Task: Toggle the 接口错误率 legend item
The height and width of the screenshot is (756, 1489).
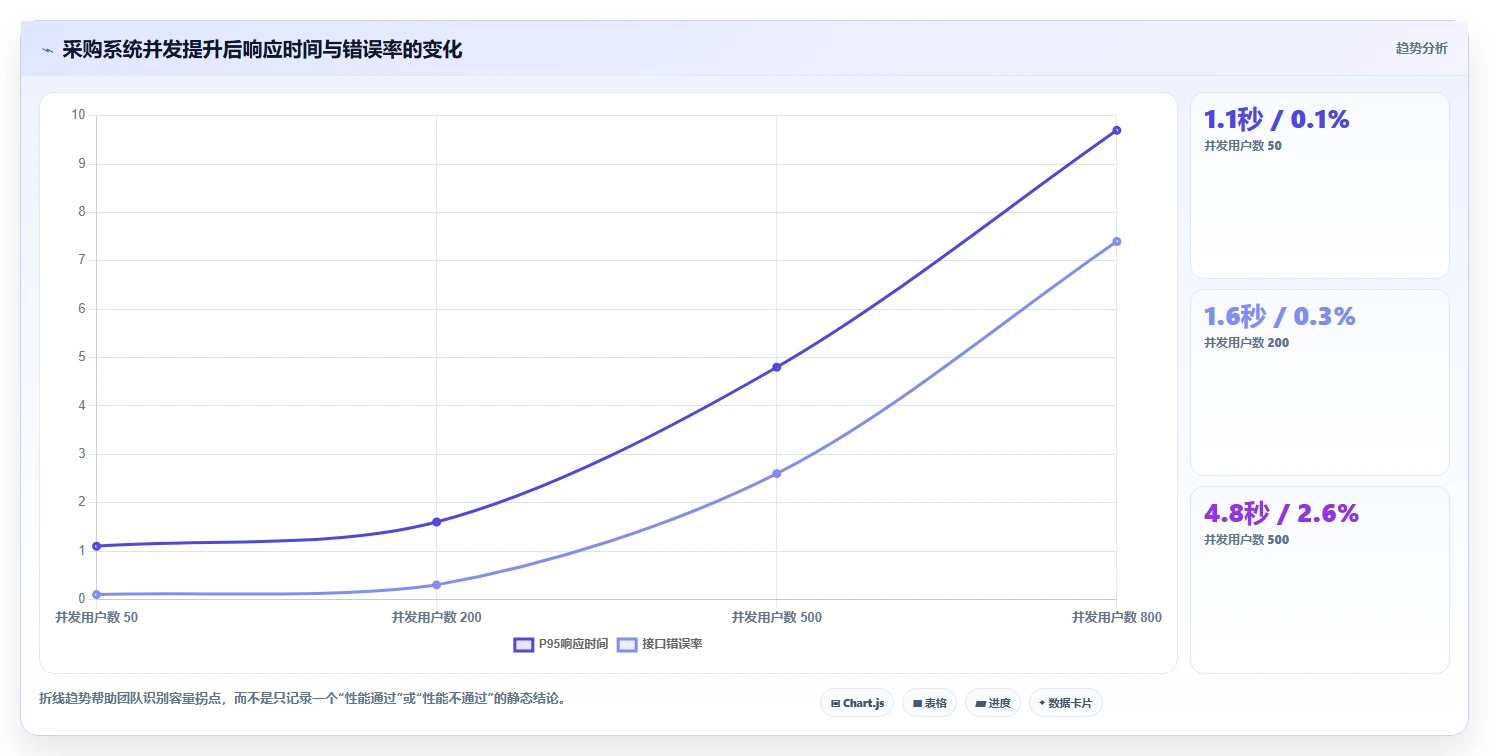Action: click(660, 644)
